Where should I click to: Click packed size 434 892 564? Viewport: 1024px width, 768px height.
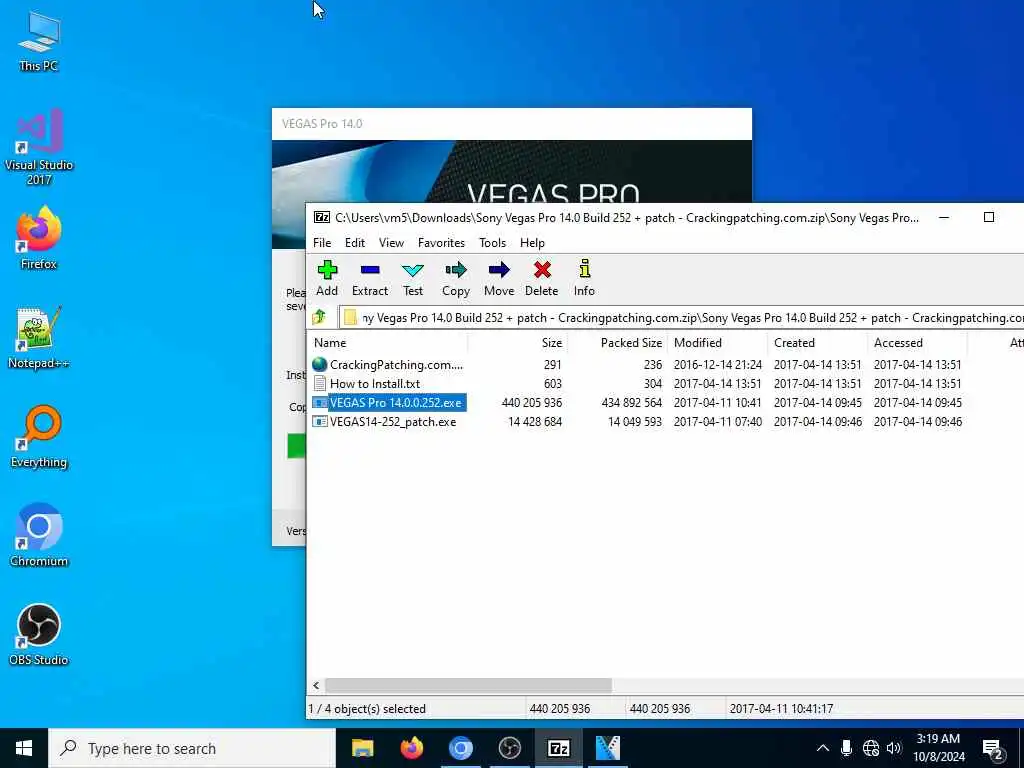[x=632, y=403]
